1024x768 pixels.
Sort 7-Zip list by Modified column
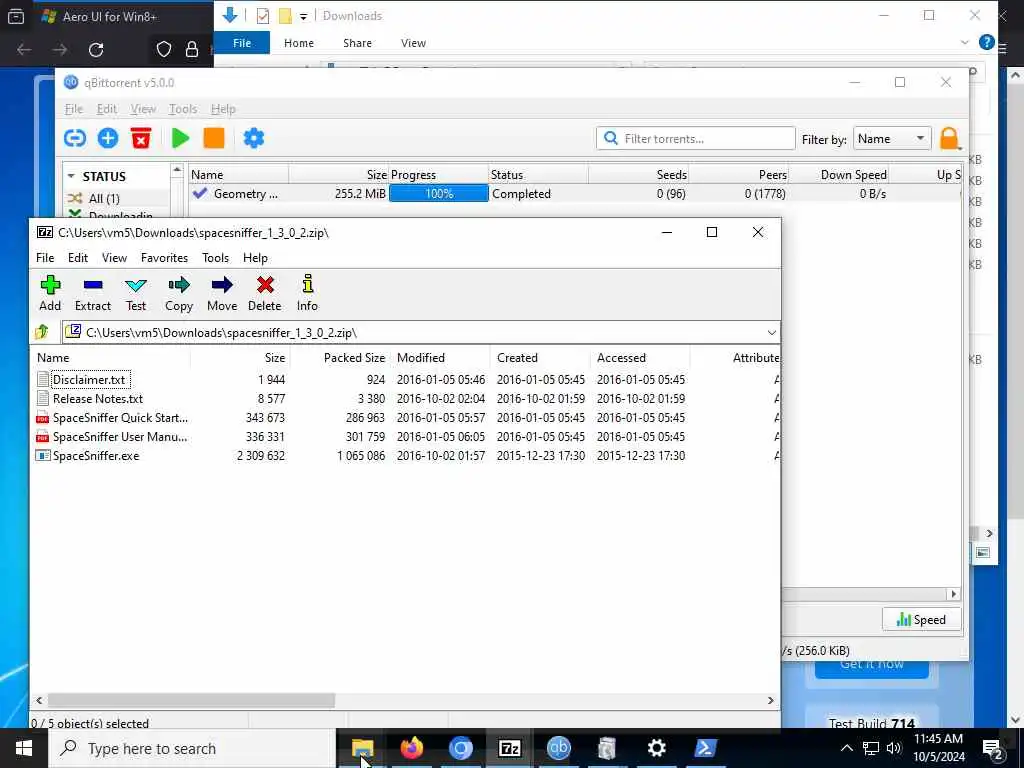click(440, 358)
